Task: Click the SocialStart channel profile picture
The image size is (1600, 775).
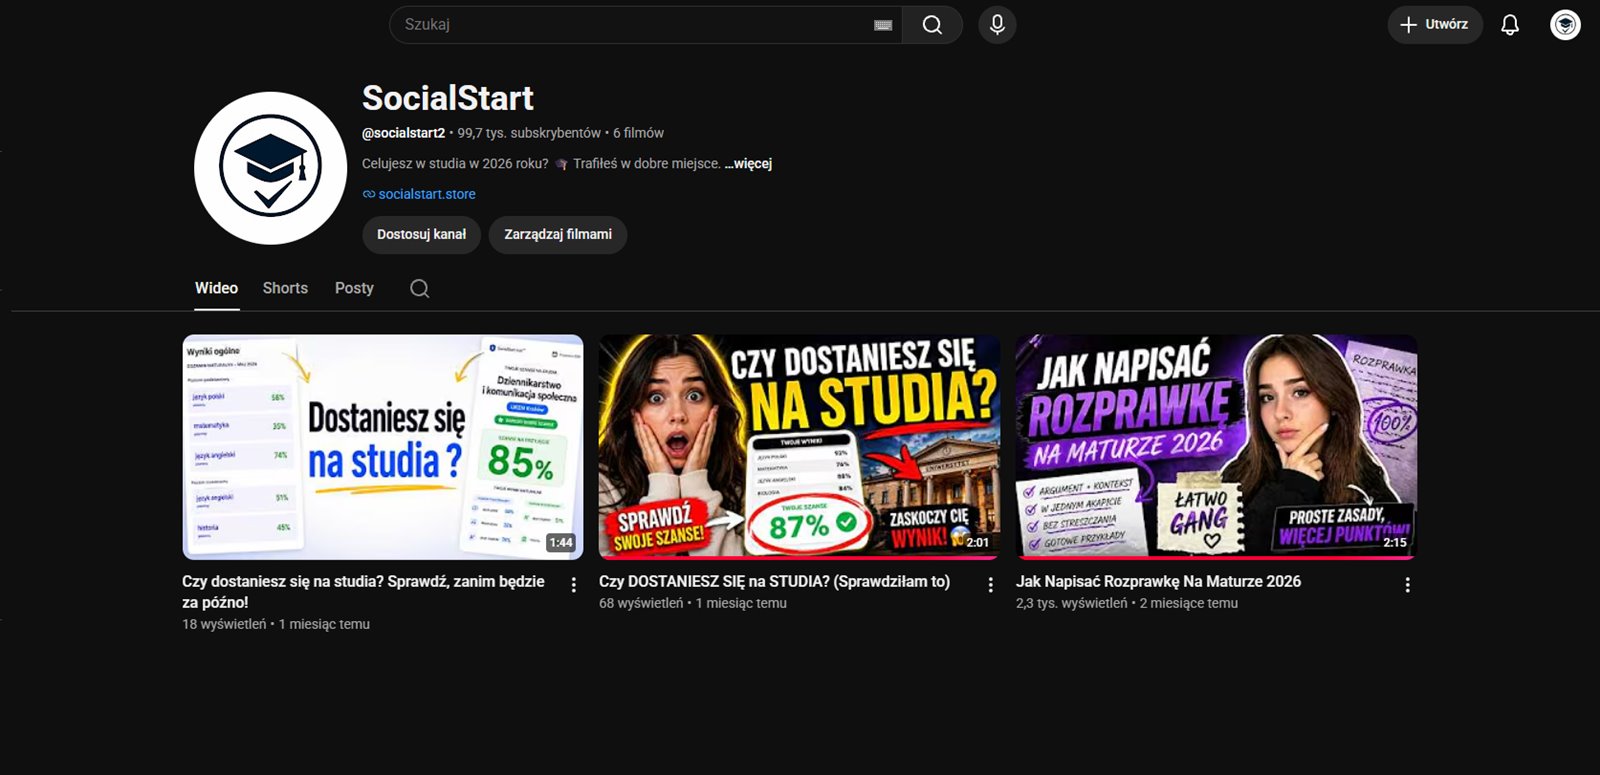Action: (x=270, y=168)
